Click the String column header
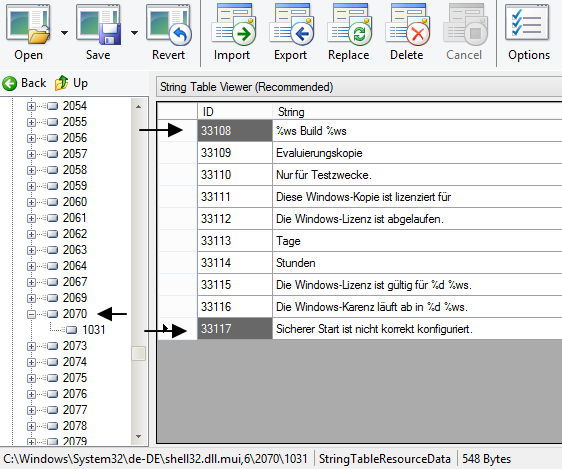 click(x=417, y=112)
